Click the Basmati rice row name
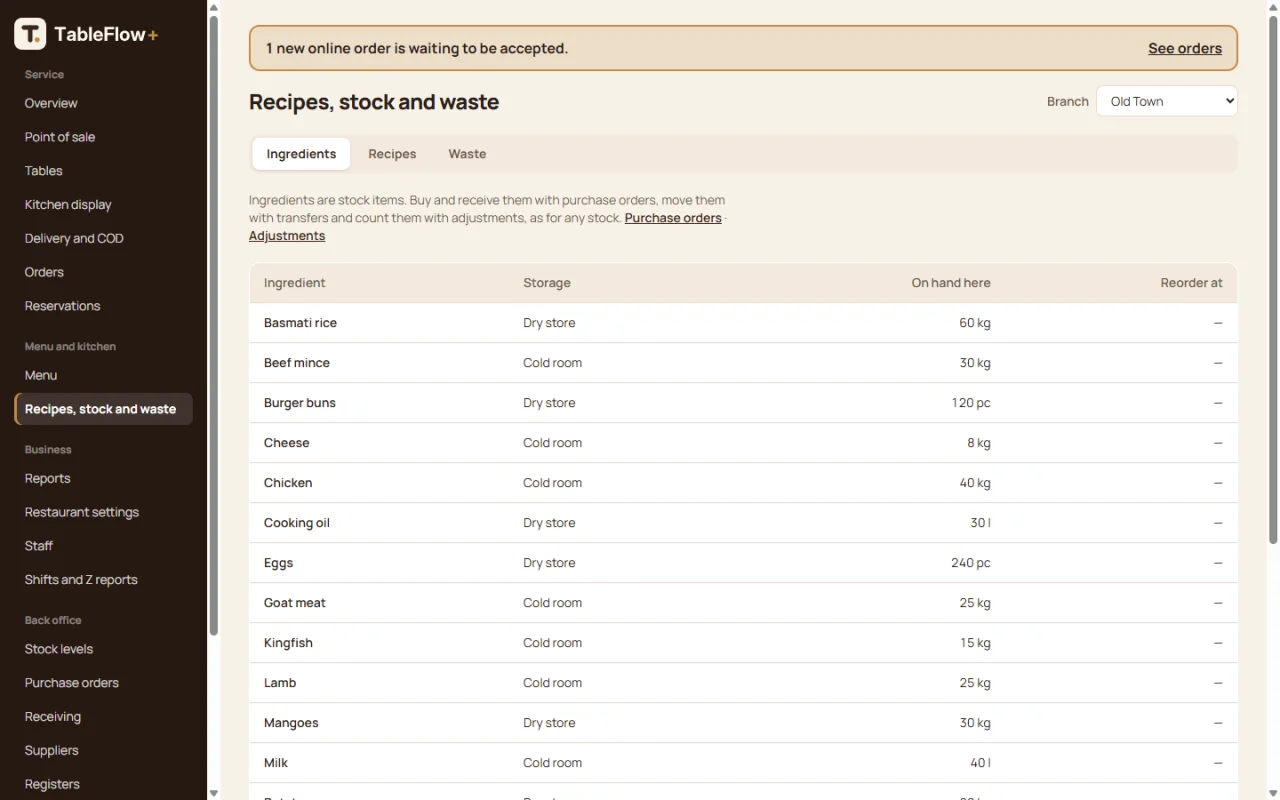This screenshot has height=800, width=1280. click(300, 323)
